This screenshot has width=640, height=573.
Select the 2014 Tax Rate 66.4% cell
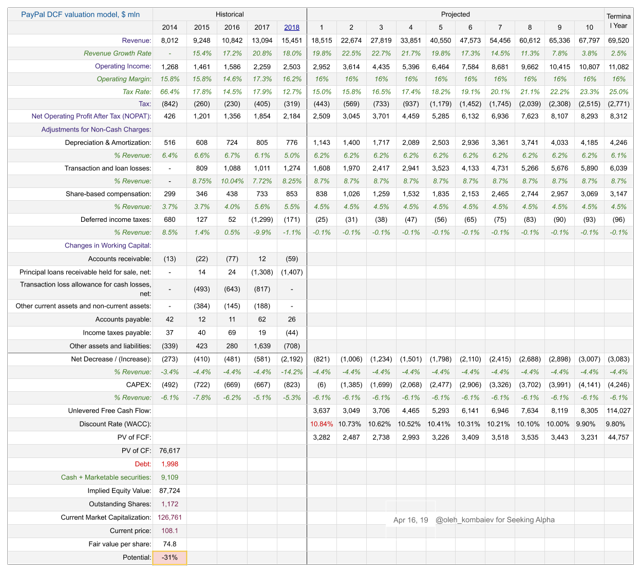click(x=169, y=92)
